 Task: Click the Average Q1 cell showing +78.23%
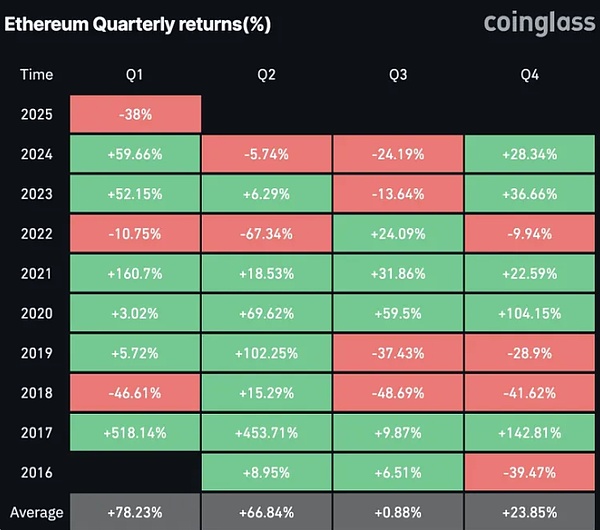(135, 512)
